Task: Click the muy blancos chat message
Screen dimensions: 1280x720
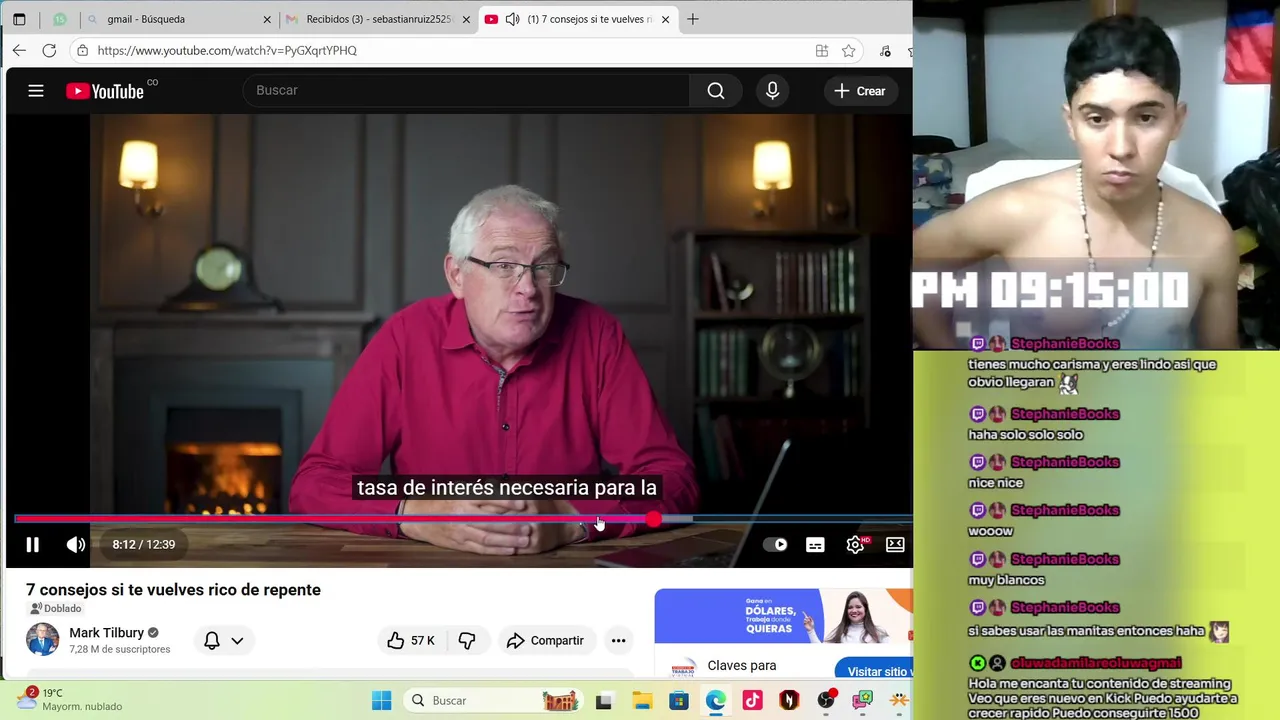Action: [x=1006, y=580]
